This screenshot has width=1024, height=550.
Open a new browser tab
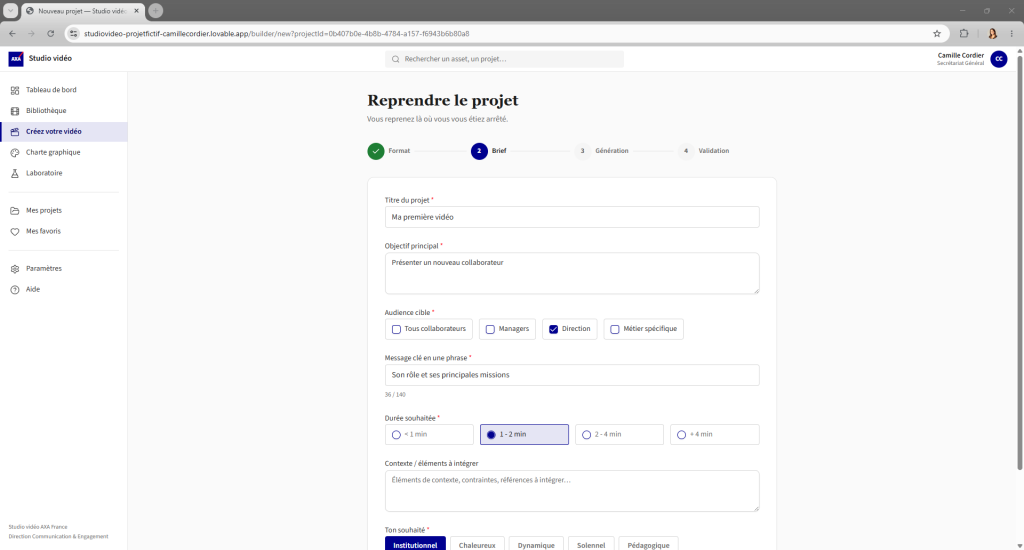click(155, 11)
